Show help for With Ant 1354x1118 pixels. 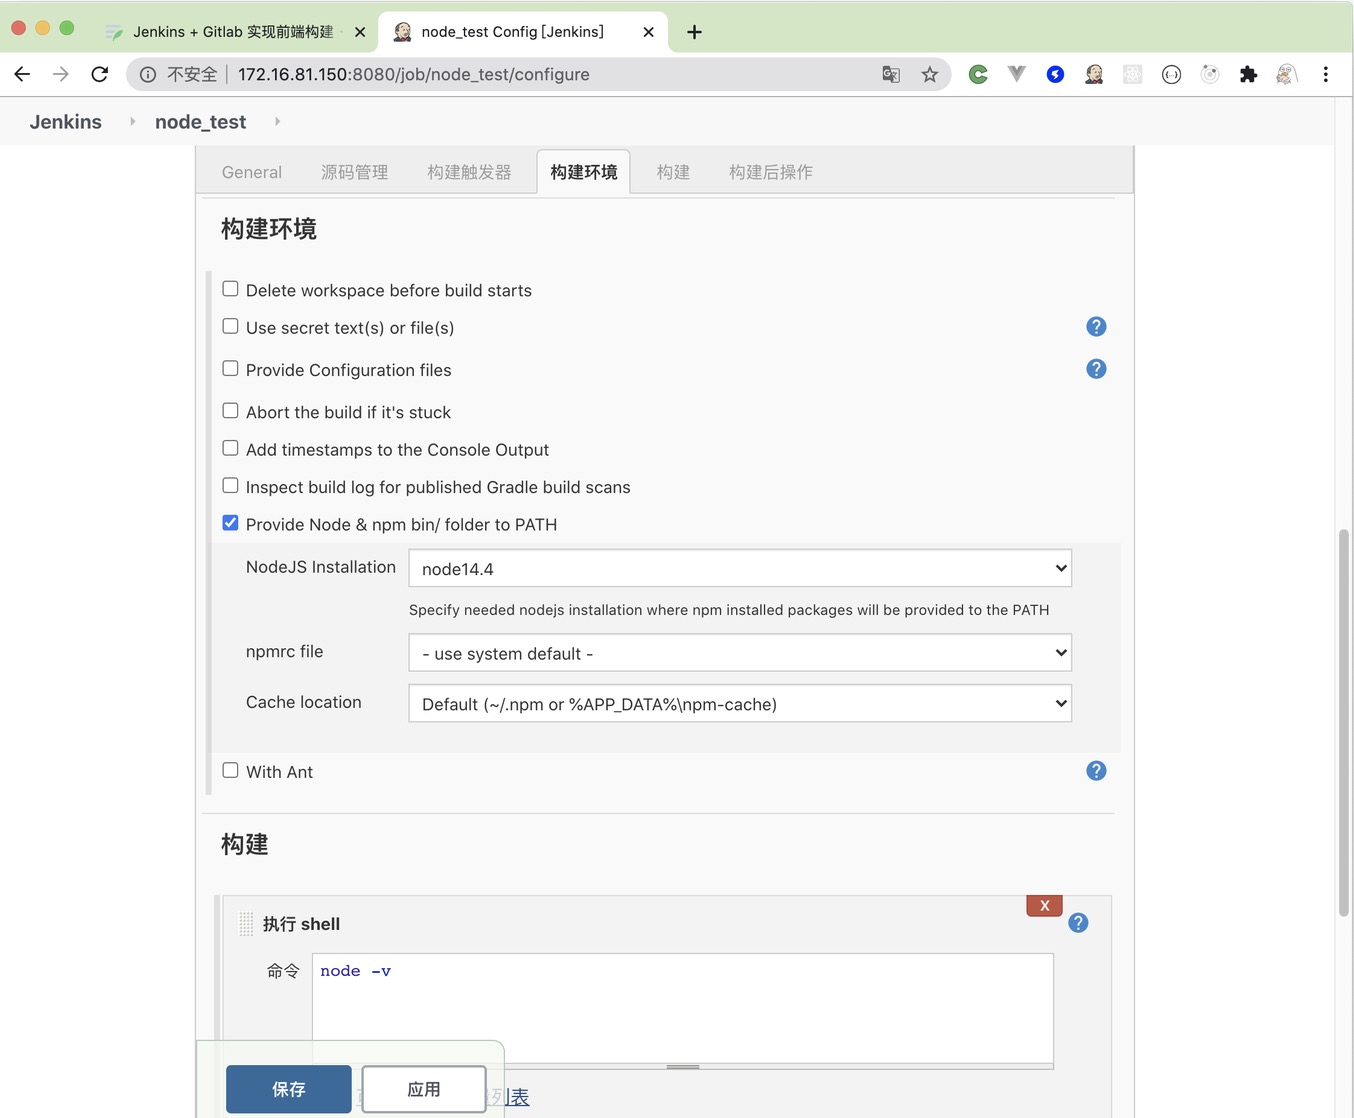tap(1096, 771)
